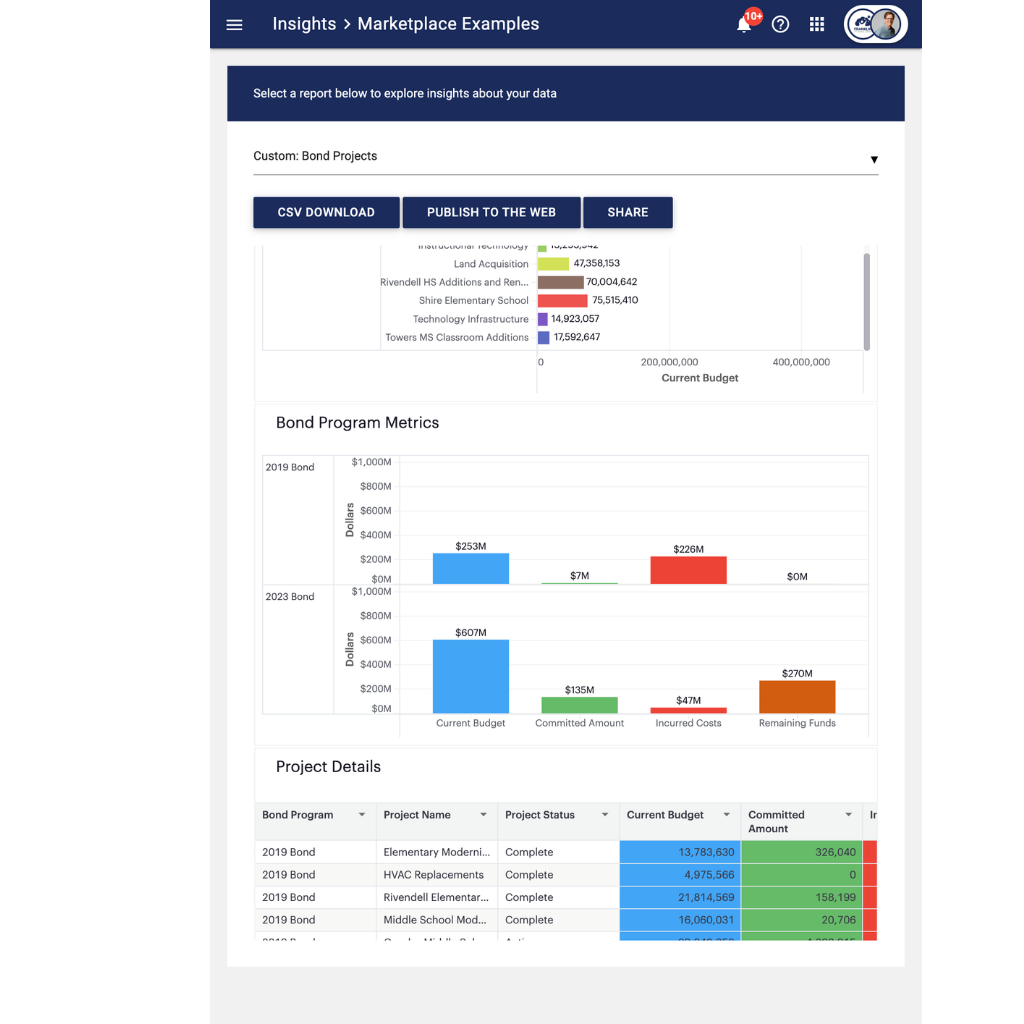Expand the Custom: Bond Projects report selector
1024x1024 pixels.
[x=566, y=157]
